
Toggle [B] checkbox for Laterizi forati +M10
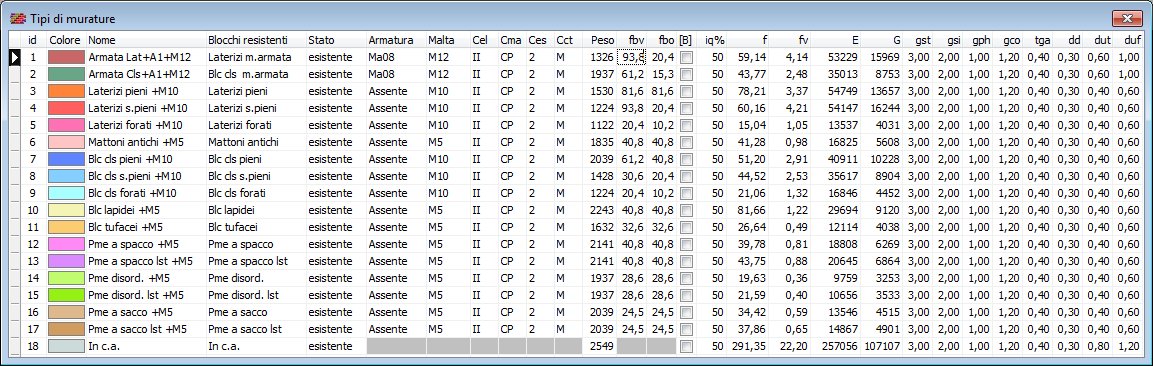(685, 125)
